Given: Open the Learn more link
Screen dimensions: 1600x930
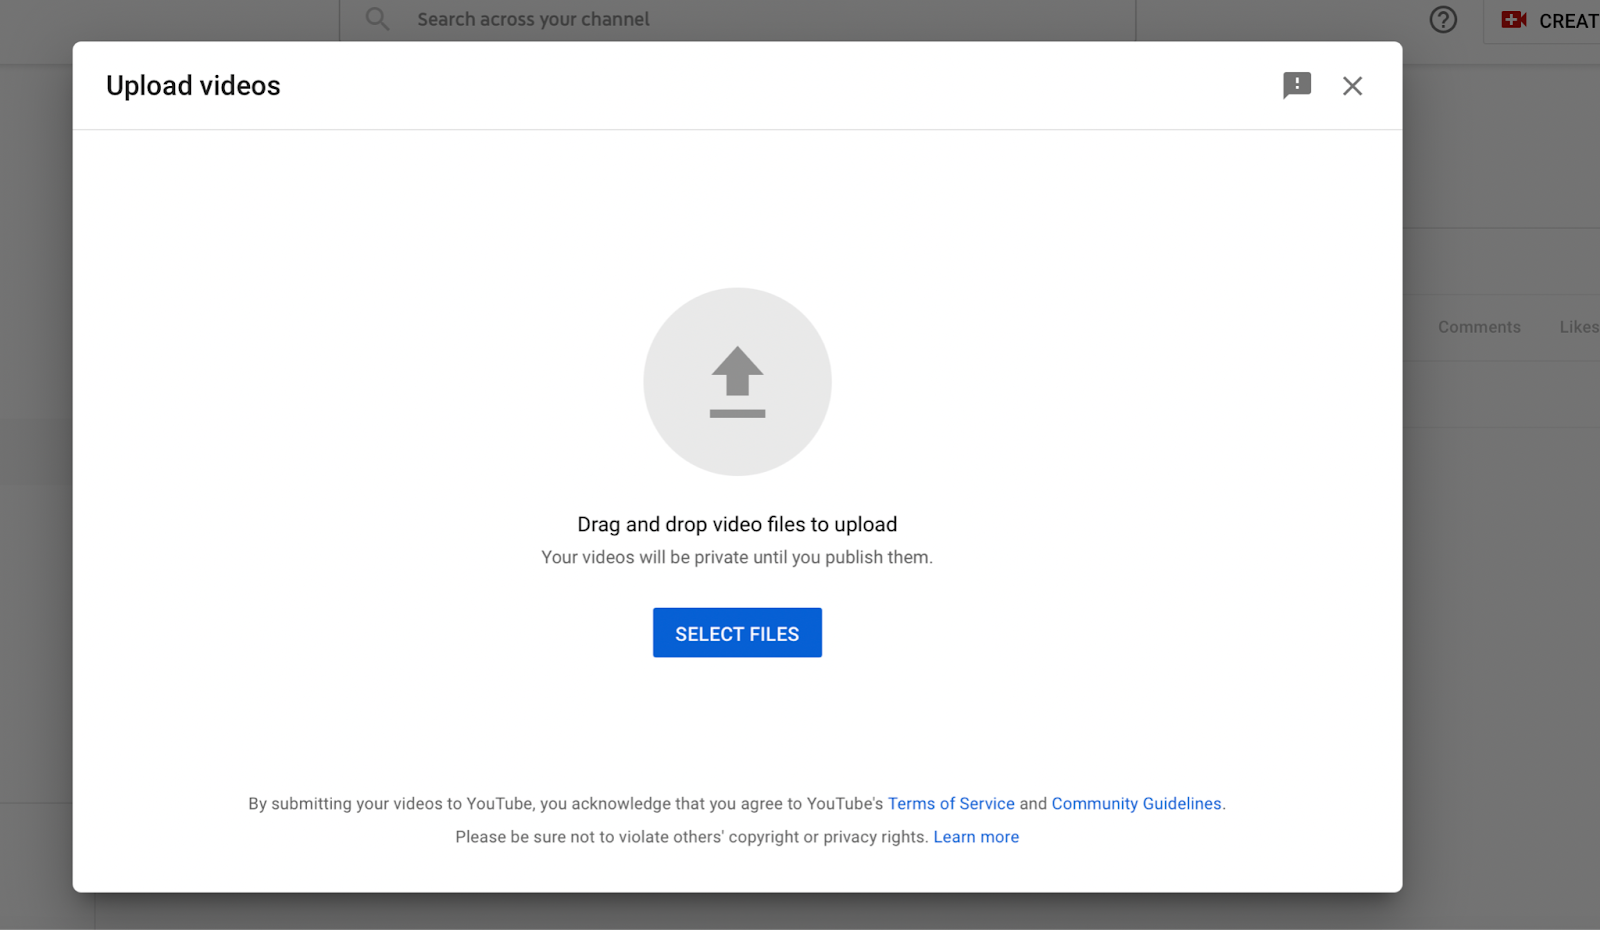Looking at the screenshot, I should coord(976,837).
